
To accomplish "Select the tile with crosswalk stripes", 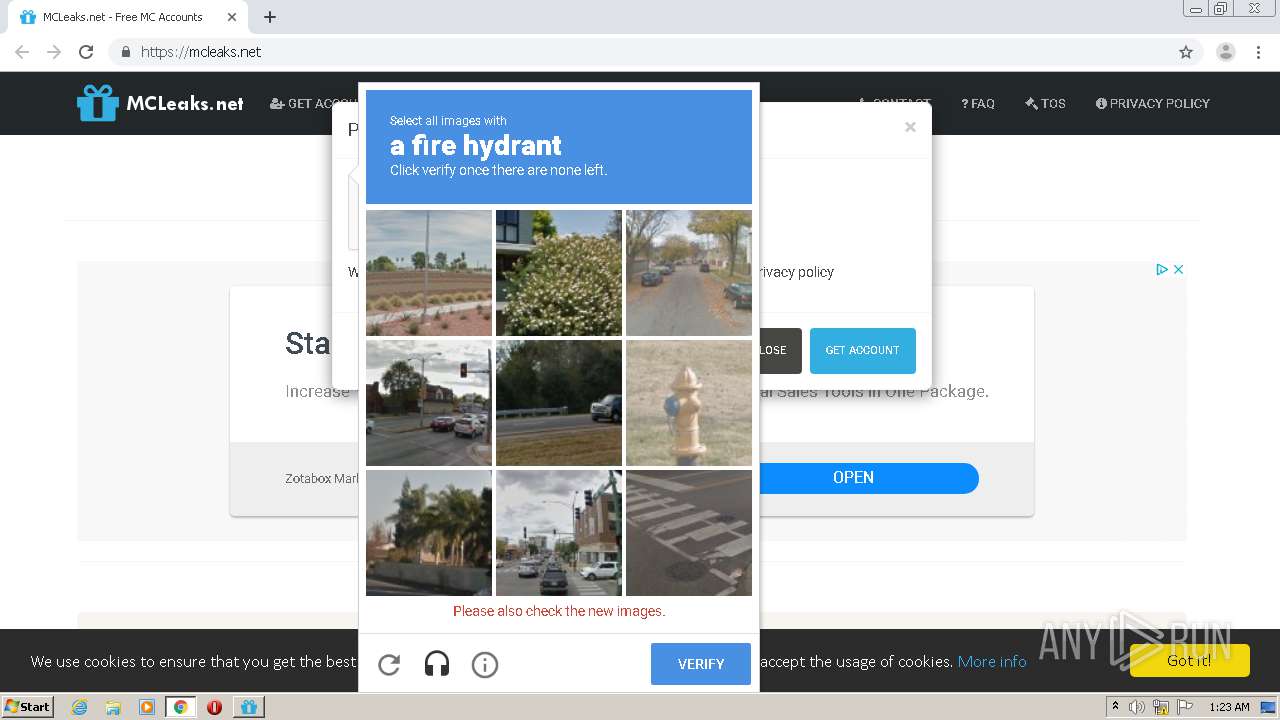I will (689, 533).
